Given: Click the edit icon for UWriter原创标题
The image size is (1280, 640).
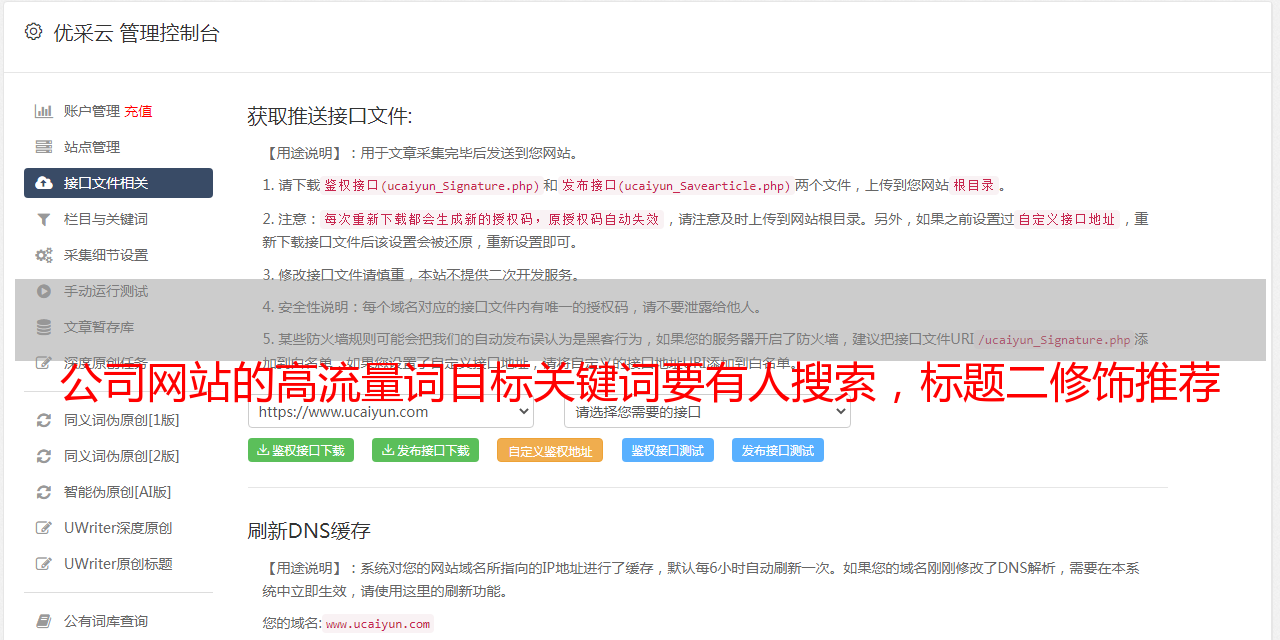Looking at the screenshot, I should pos(44,564).
